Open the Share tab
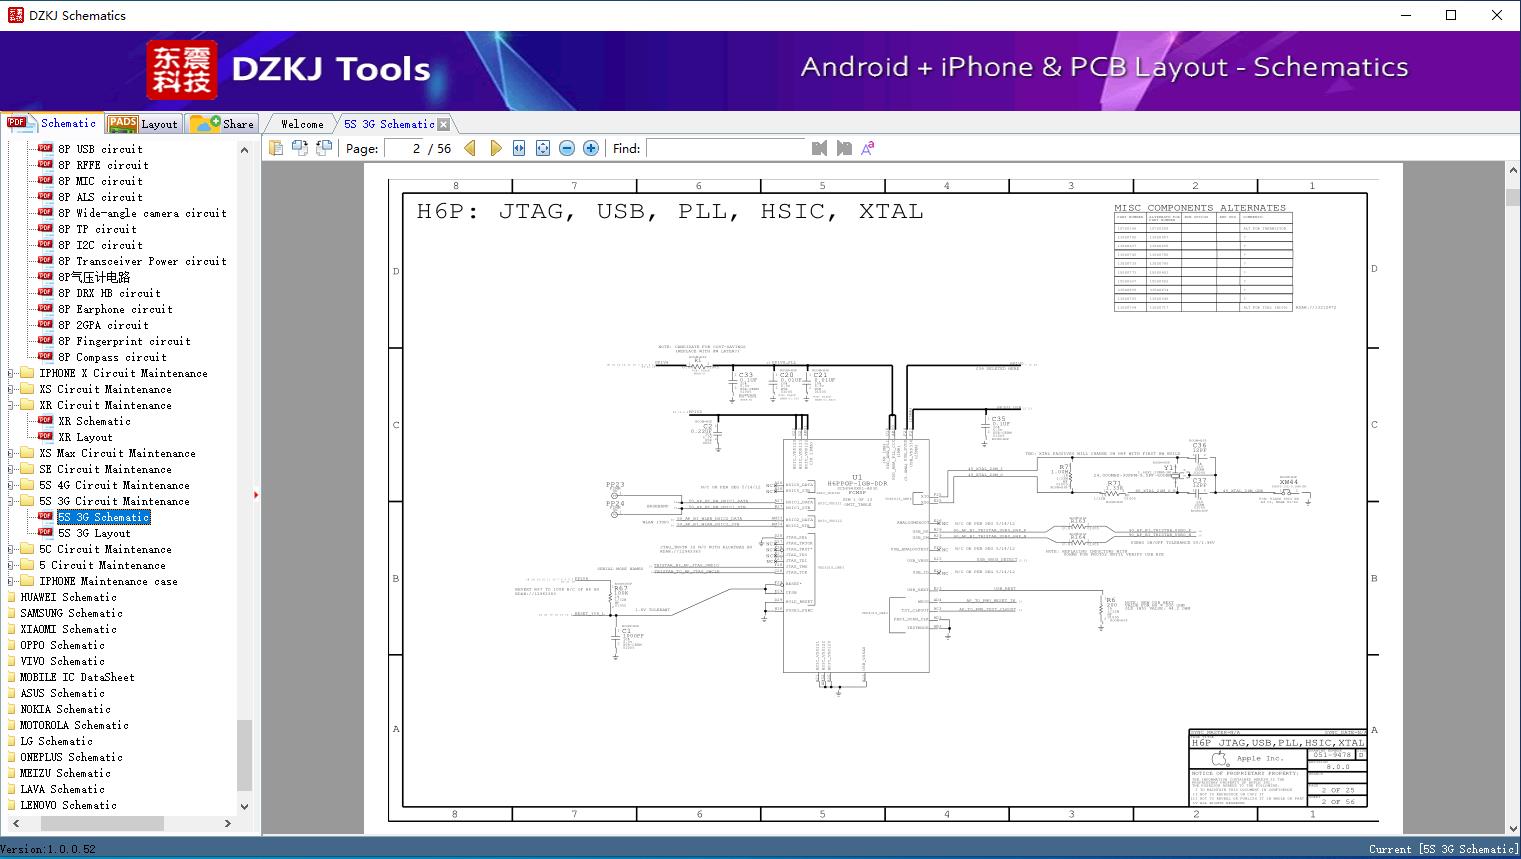 pos(223,124)
